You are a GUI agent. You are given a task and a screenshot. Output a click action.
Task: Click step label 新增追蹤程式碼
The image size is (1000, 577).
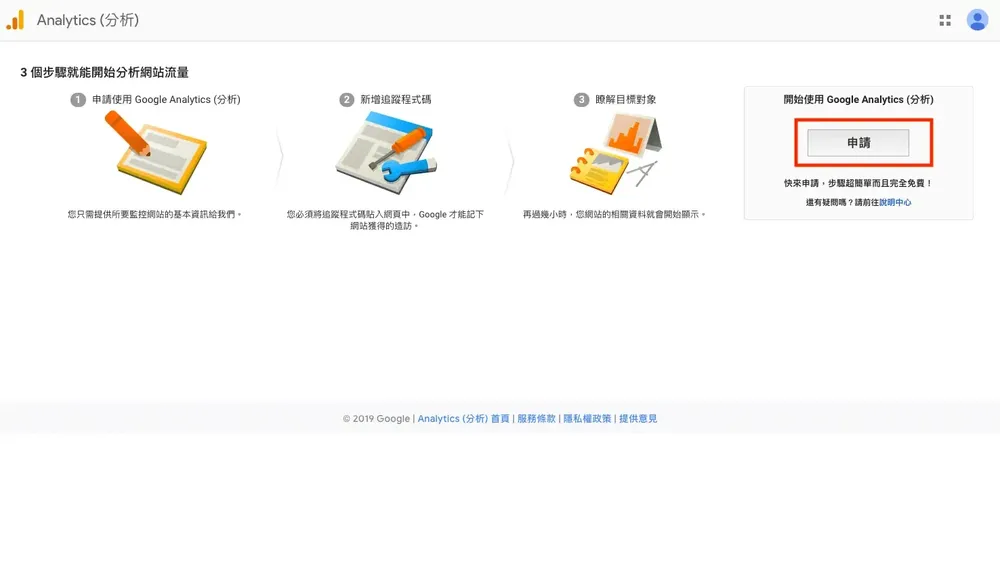click(x=395, y=99)
